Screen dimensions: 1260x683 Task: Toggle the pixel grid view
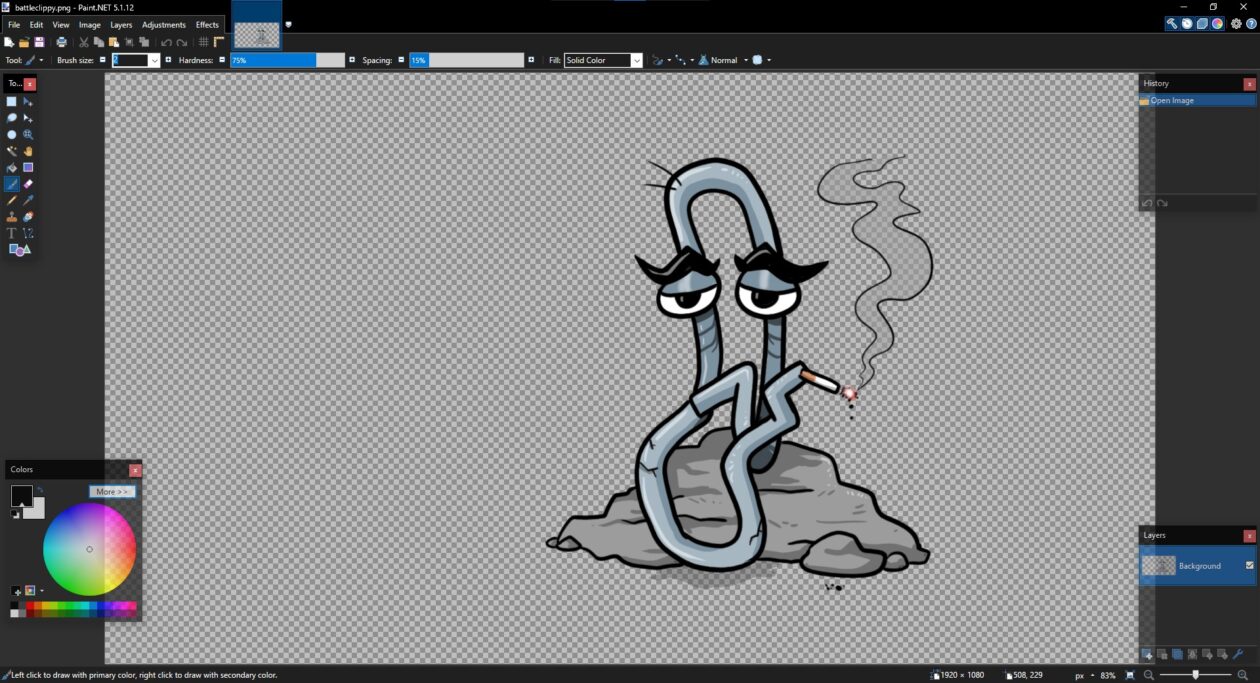(x=204, y=42)
